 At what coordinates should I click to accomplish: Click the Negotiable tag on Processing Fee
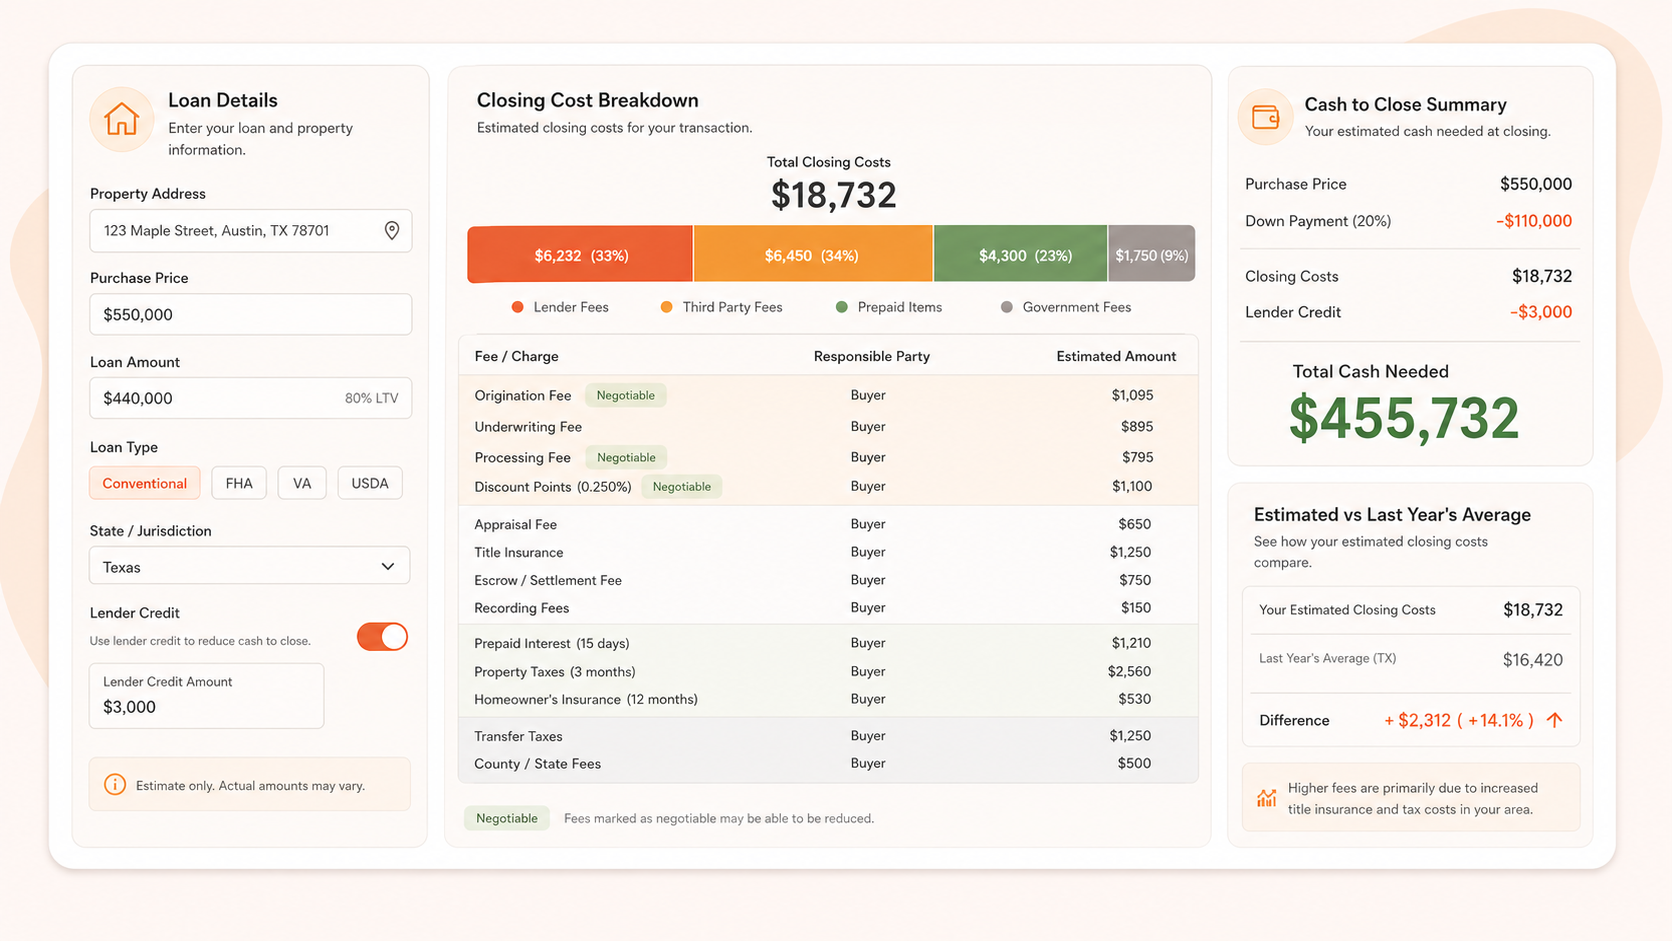[x=626, y=457]
